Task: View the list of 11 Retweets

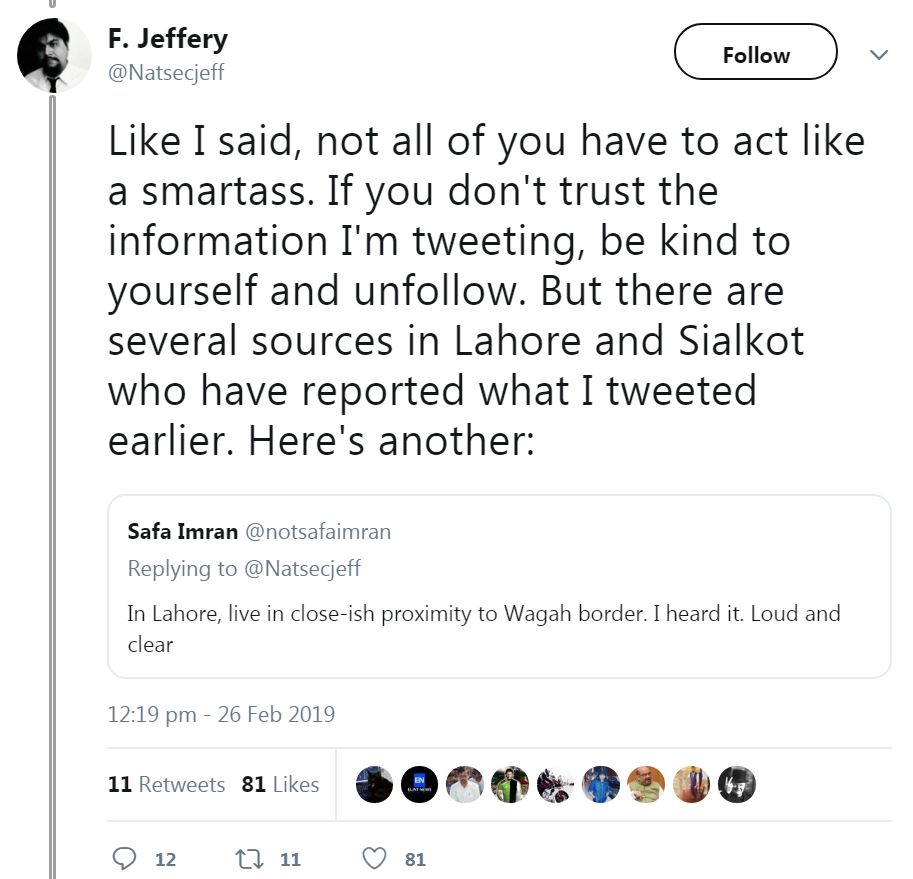Action: click(166, 785)
